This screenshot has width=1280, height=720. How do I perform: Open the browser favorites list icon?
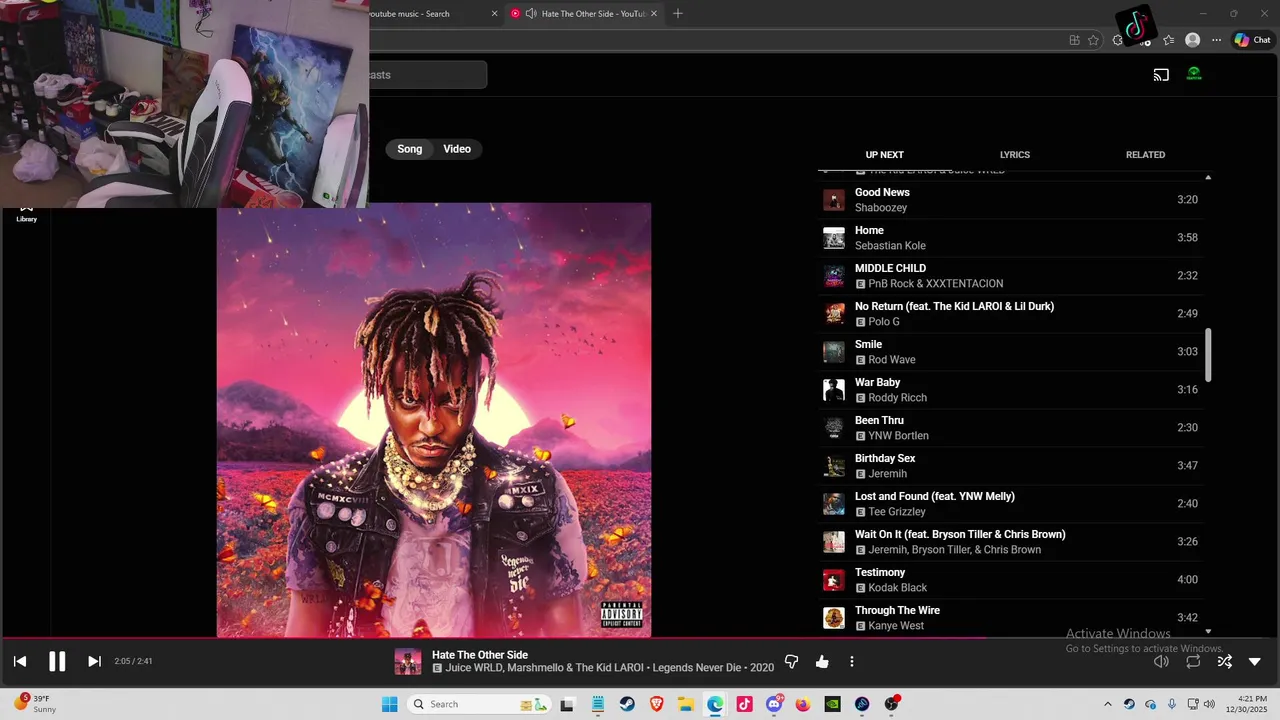point(1168,40)
